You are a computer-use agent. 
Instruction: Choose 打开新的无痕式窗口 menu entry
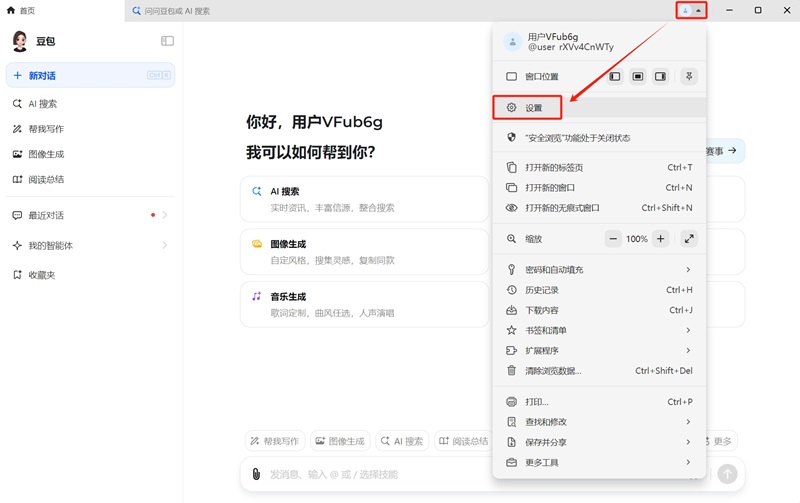click(599, 208)
